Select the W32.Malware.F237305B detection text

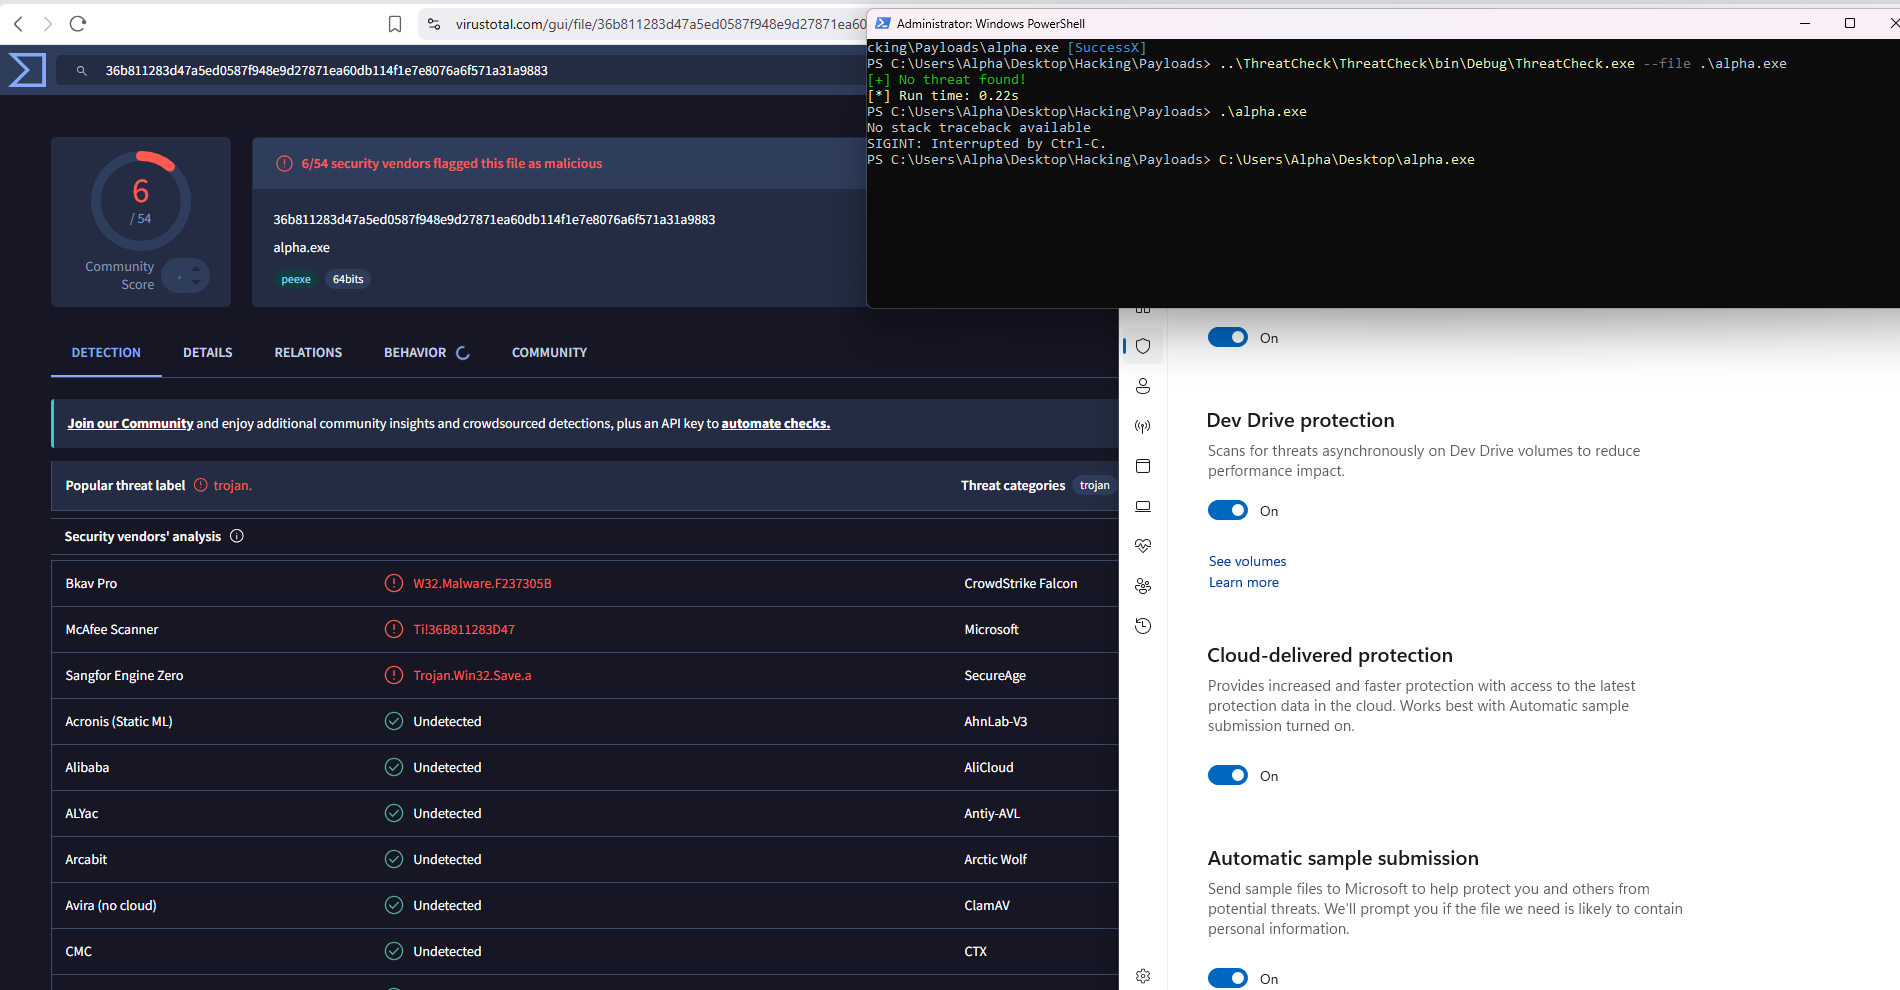pos(482,584)
